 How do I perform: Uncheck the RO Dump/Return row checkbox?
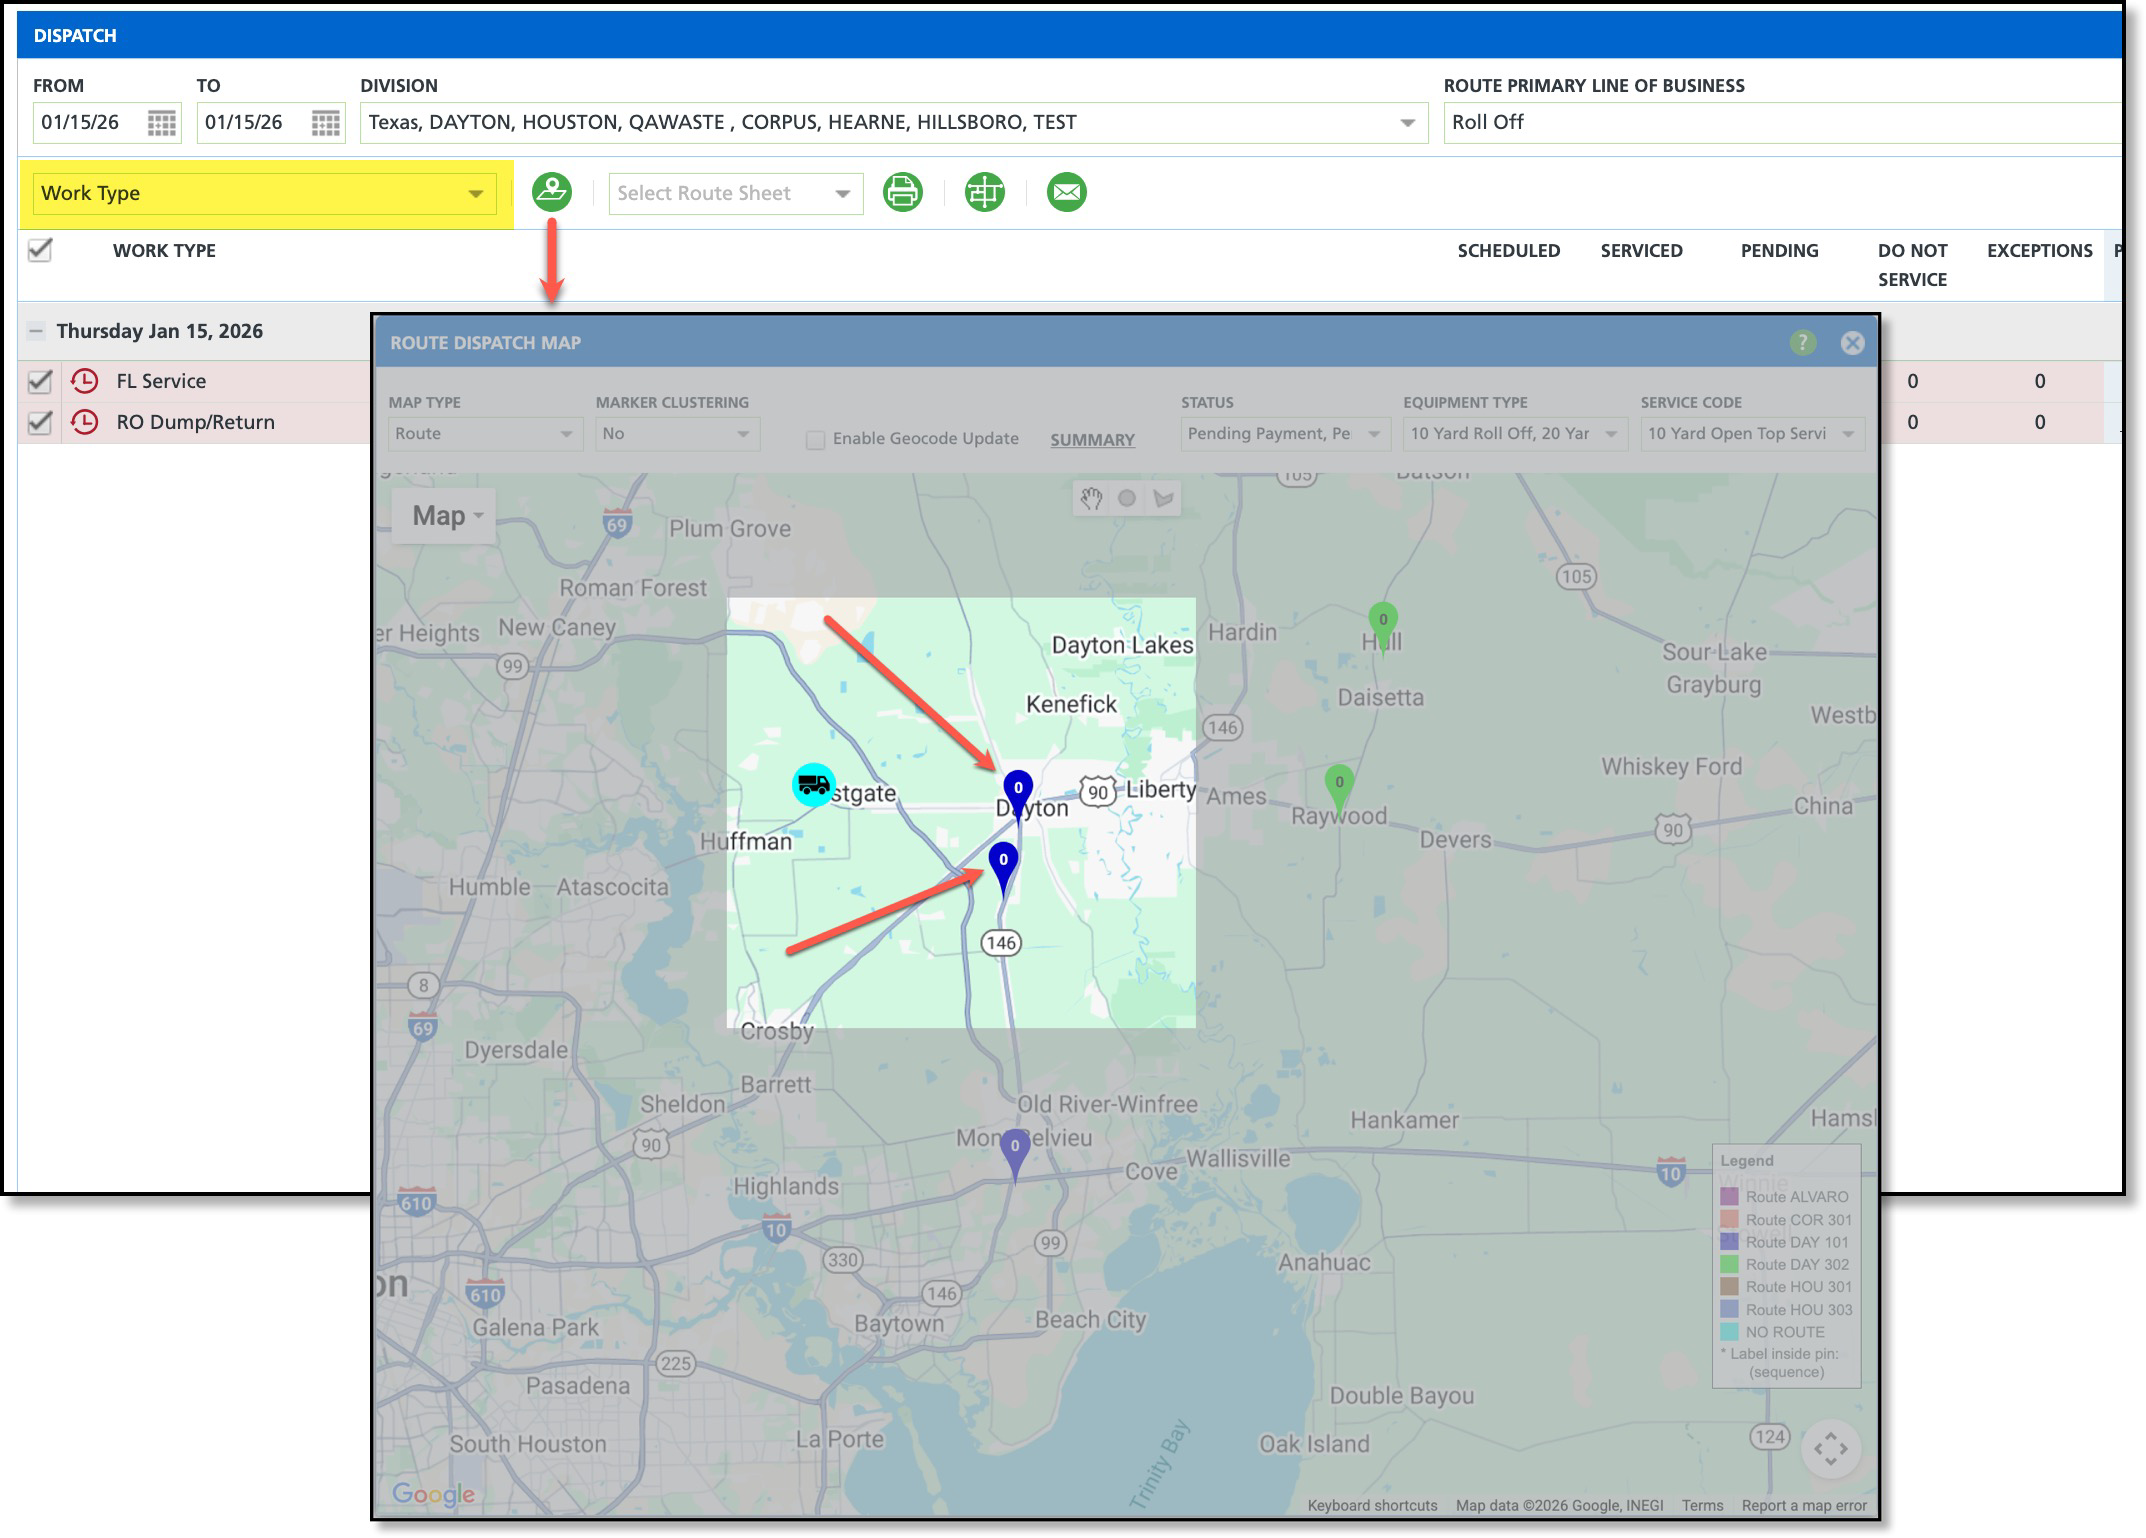pyautogui.click(x=40, y=422)
